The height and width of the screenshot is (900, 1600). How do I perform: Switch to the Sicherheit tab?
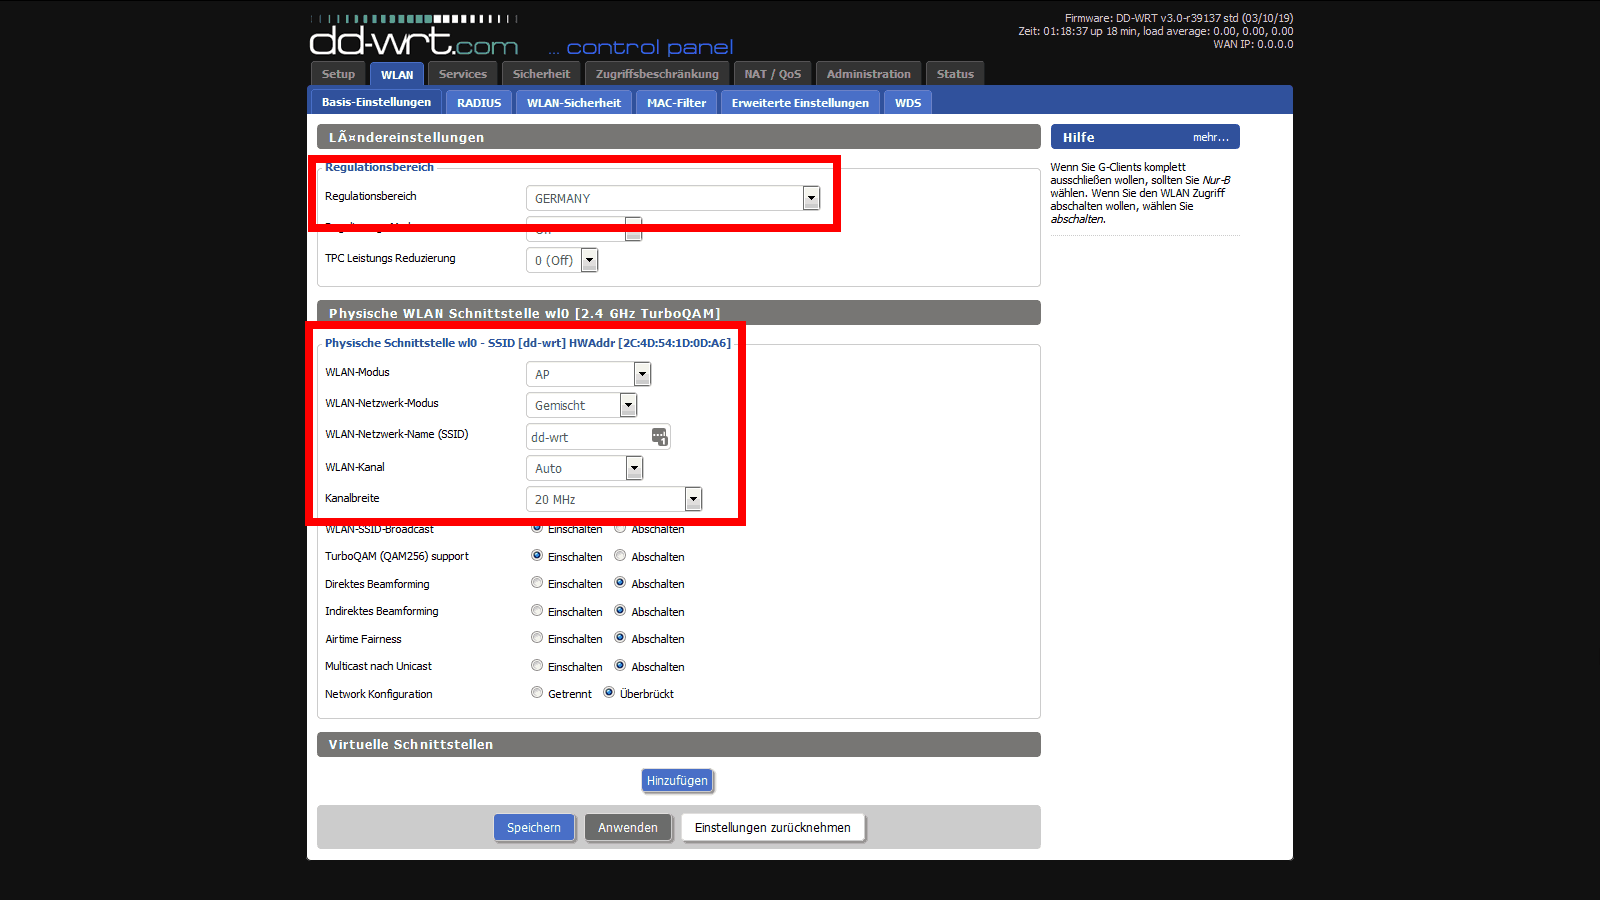pyautogui.click(x=541, y=74)
